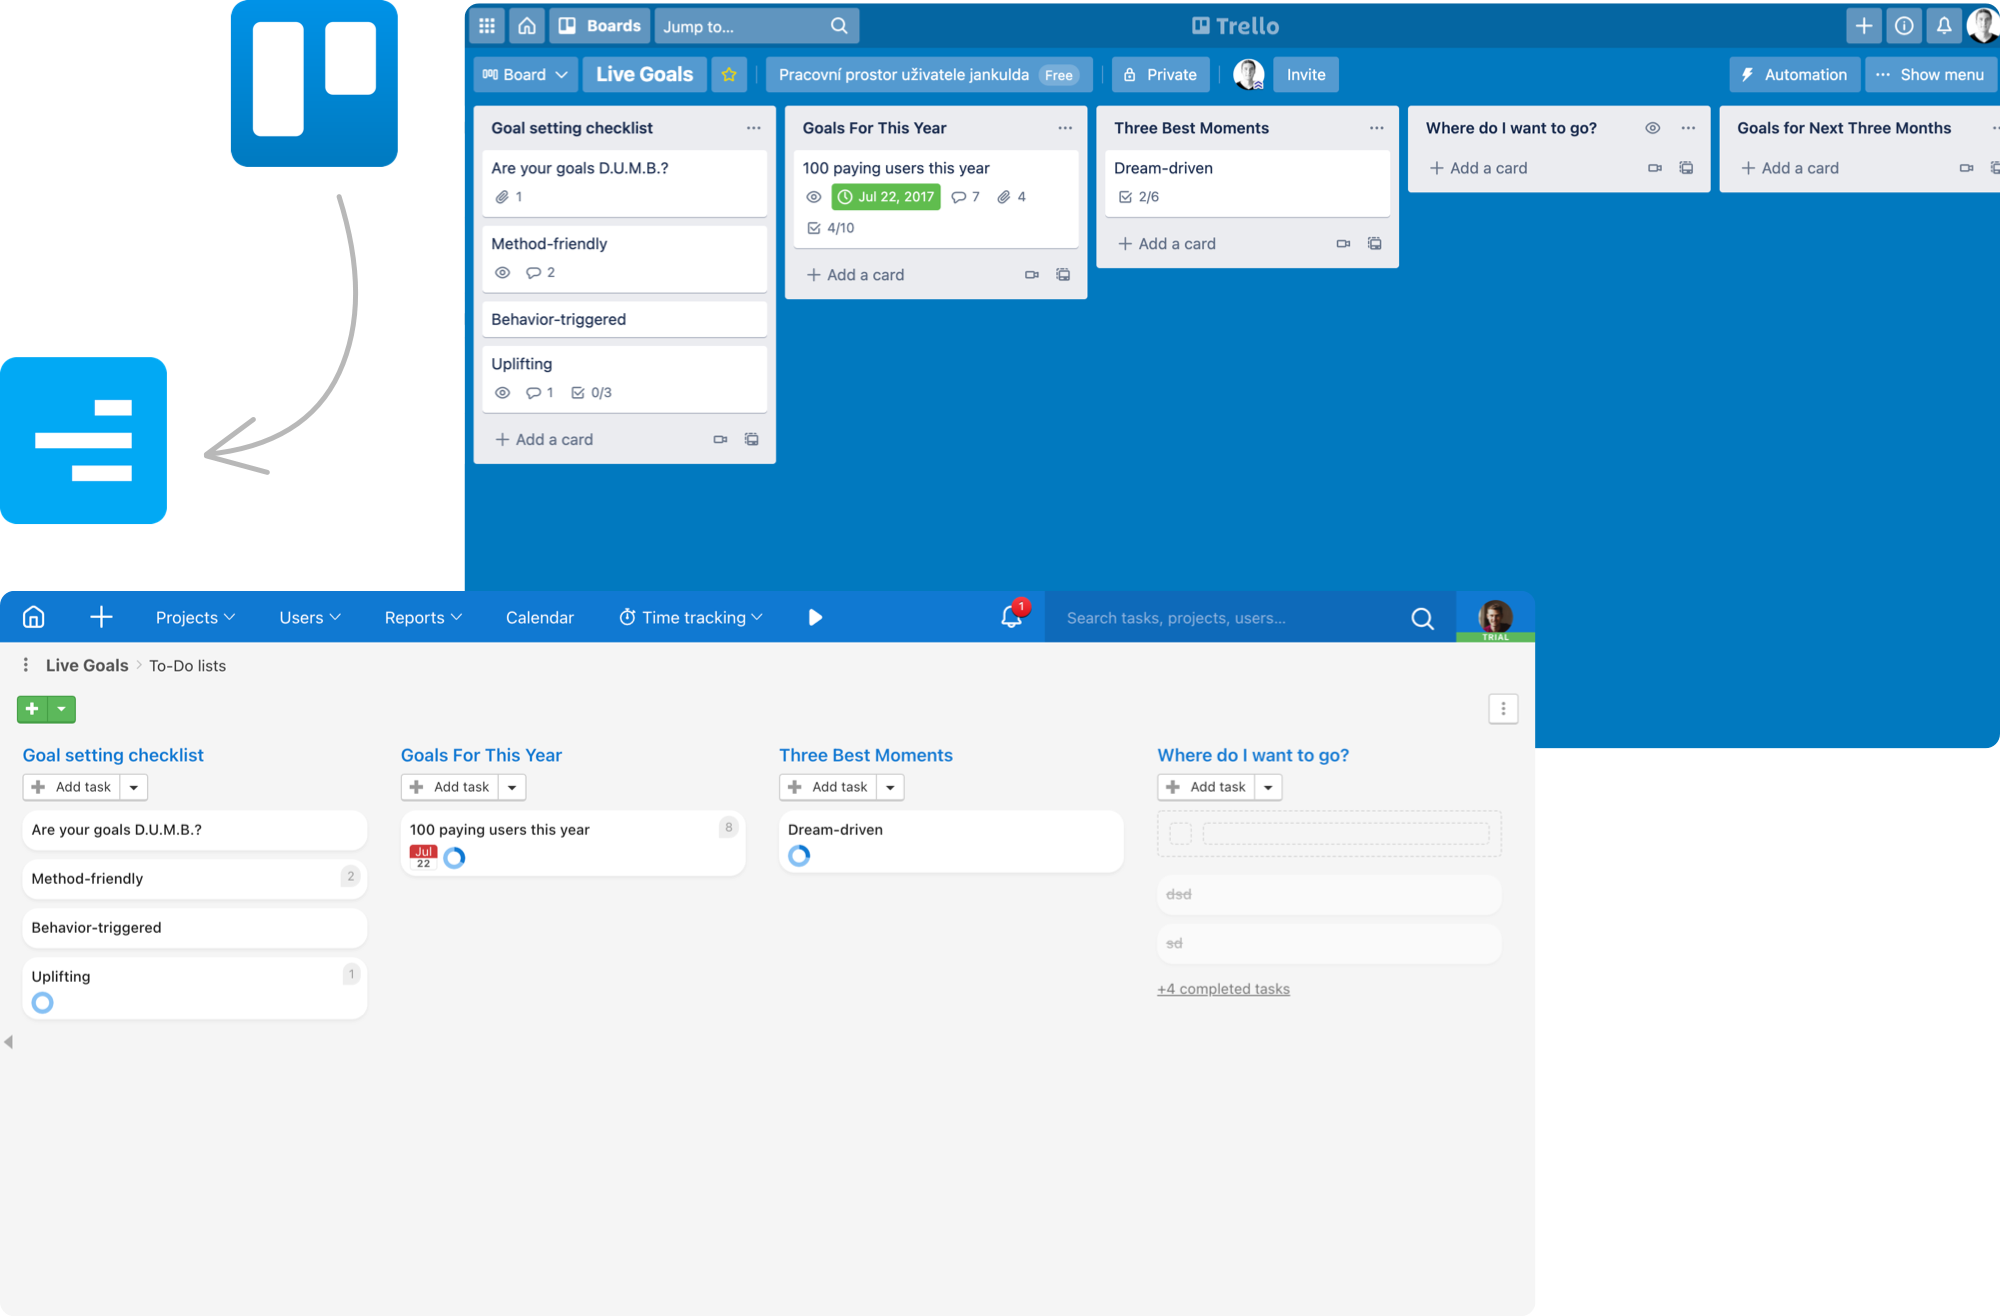Open Goals For This Year list menu dots
The image size is (2000, 1316).
(x=1065, y=128)
